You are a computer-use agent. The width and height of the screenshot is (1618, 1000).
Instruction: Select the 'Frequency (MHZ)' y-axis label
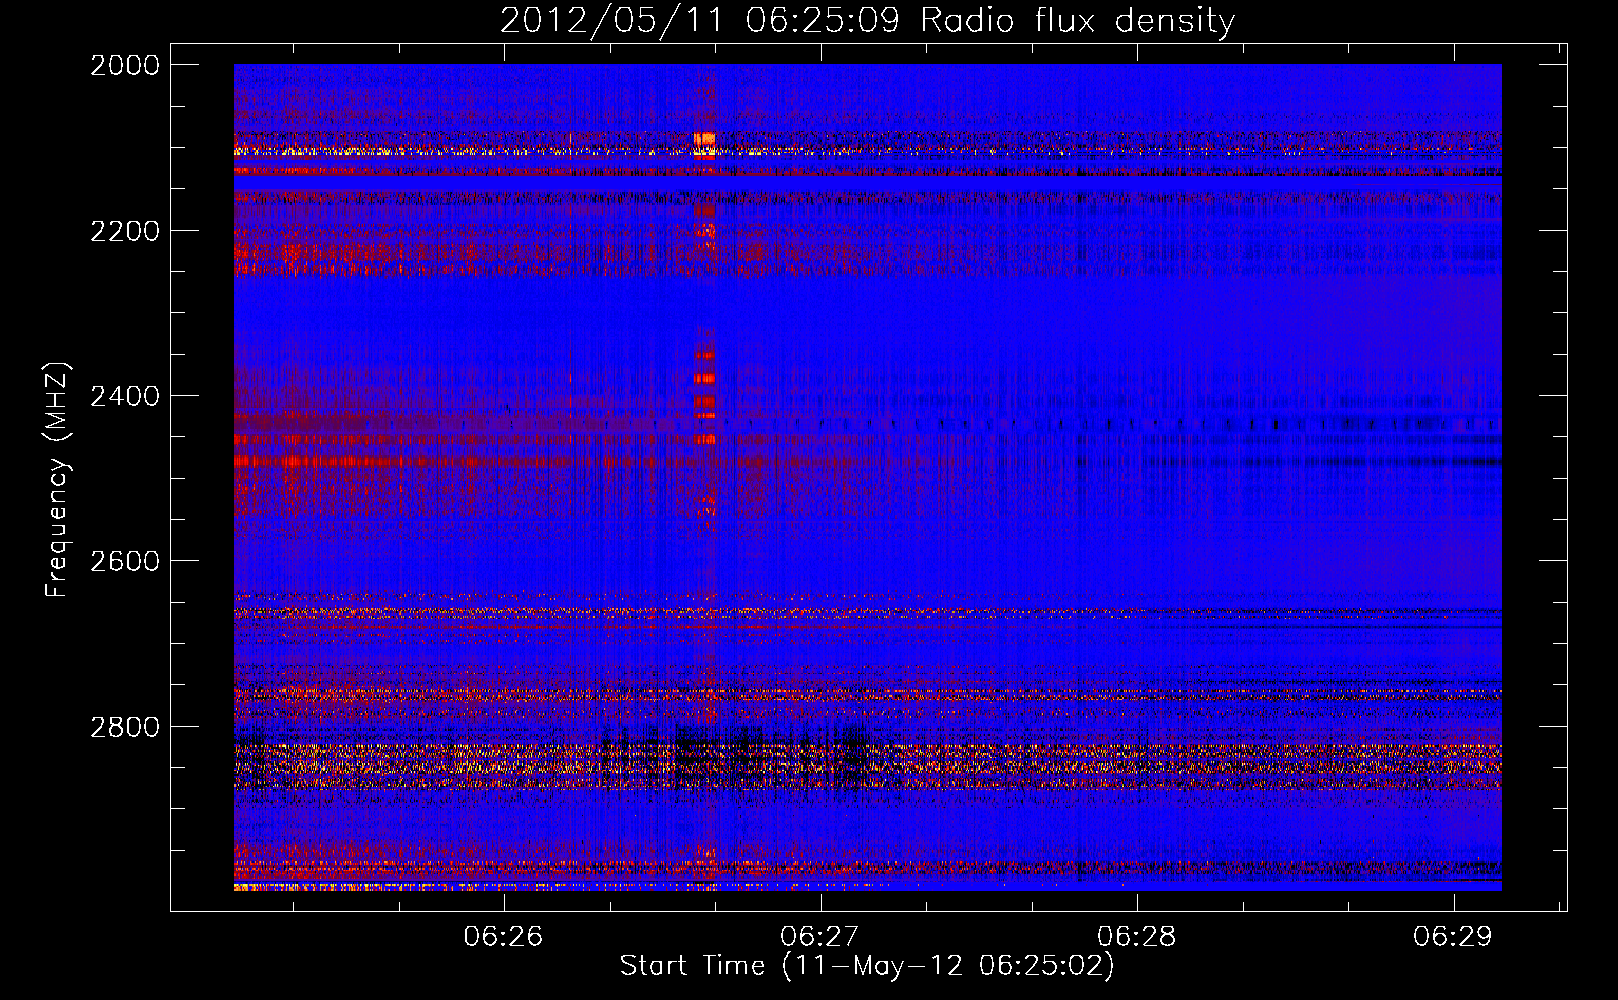pyautogui.click(x=58, y=480)
